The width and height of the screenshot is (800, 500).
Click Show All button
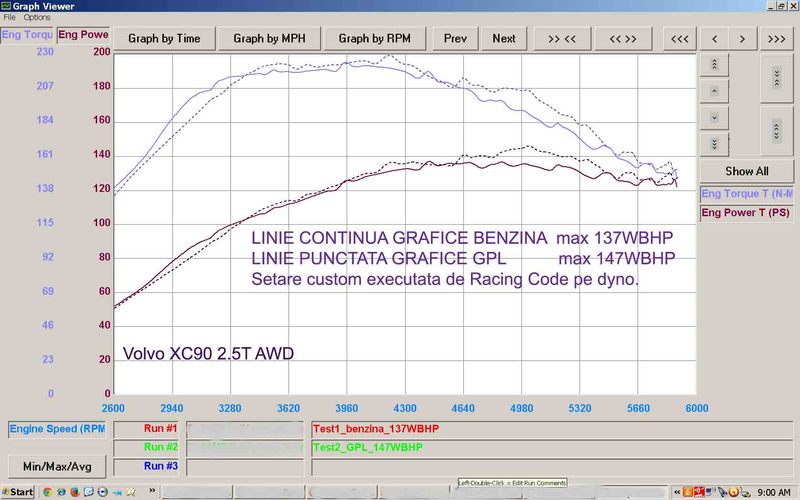click(747, 171)
